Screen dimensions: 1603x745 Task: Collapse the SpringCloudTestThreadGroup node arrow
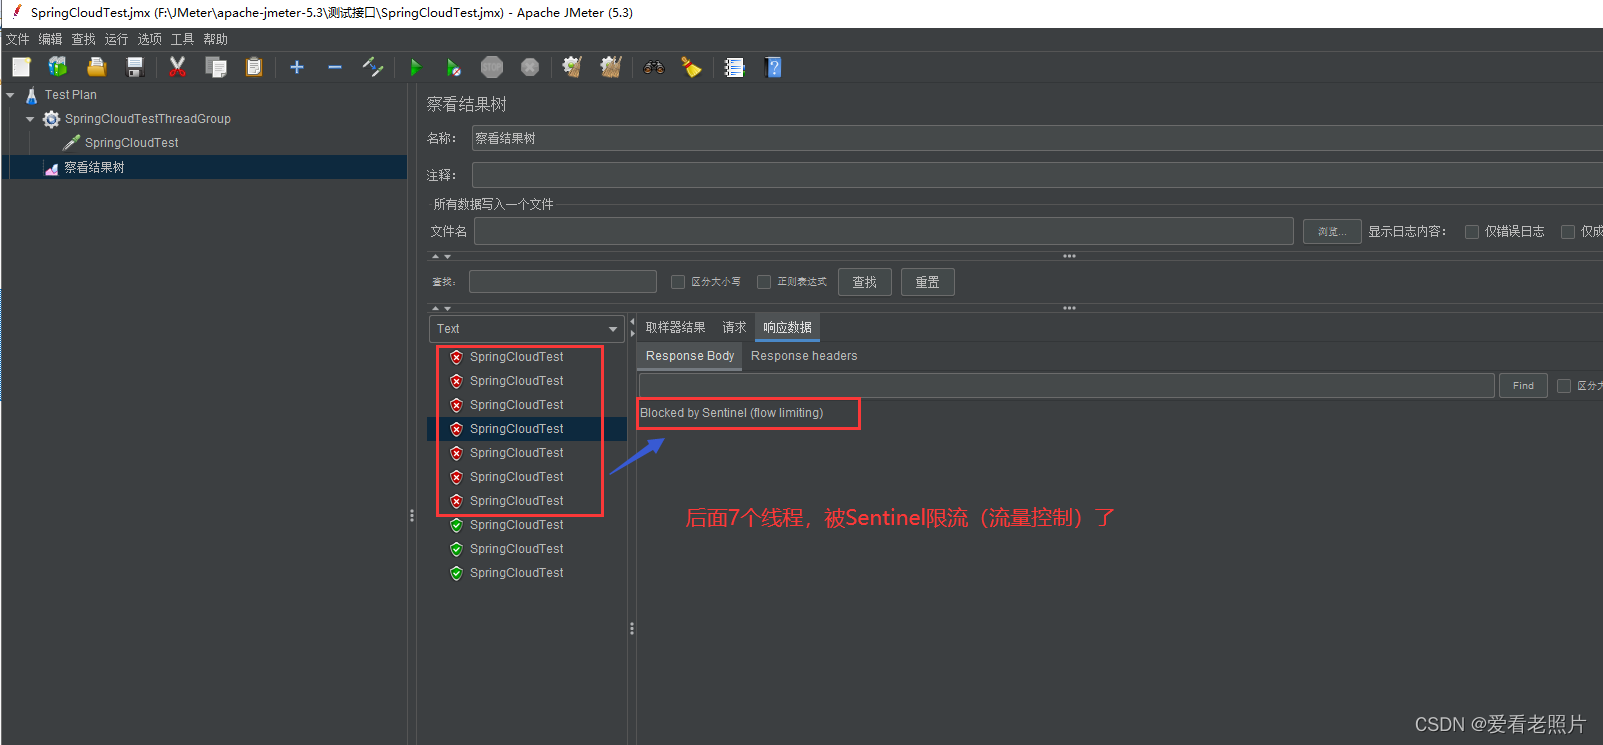point(30,119)
